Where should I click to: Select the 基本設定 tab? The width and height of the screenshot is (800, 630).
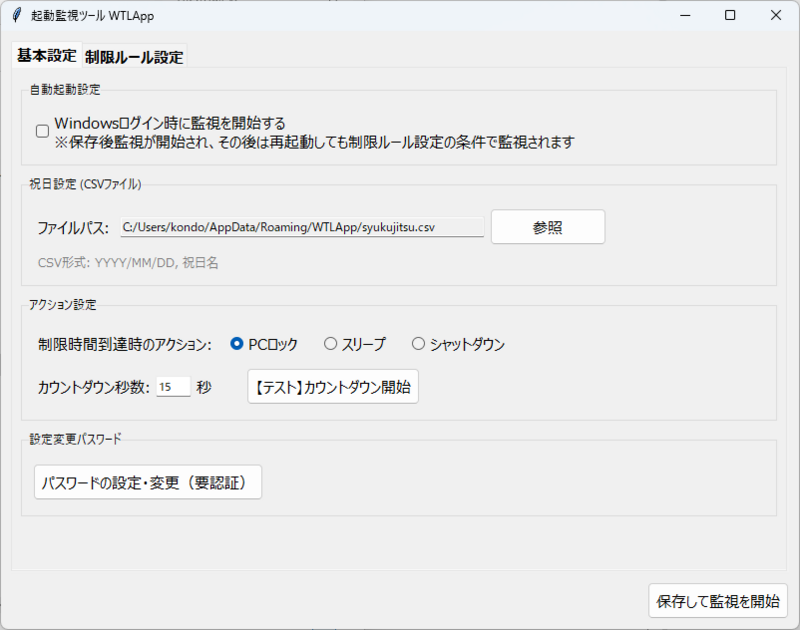coord(46,56)
